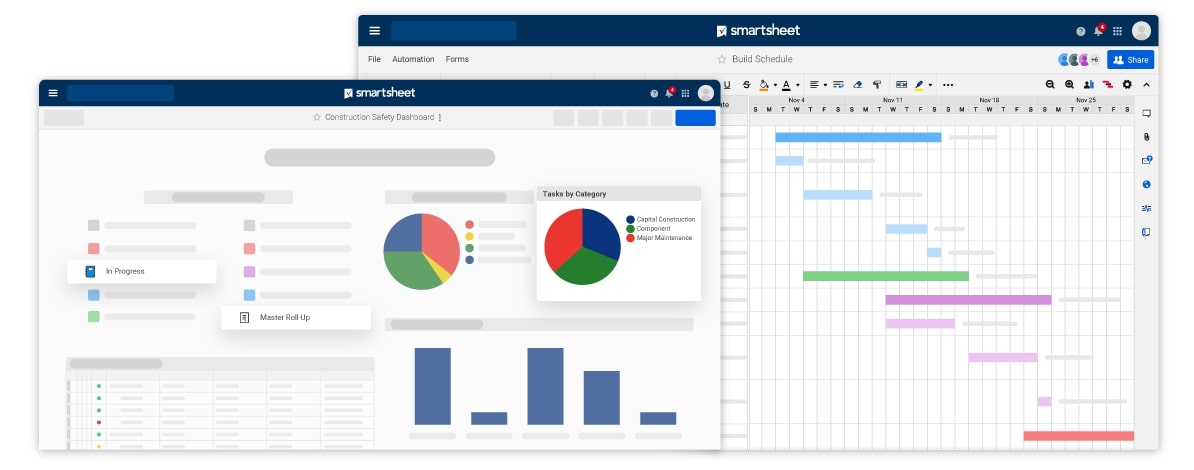Open Attachments paperclip in right sidebar
This screenshot has width=1194, height=470.
[x=1146, y=137]
